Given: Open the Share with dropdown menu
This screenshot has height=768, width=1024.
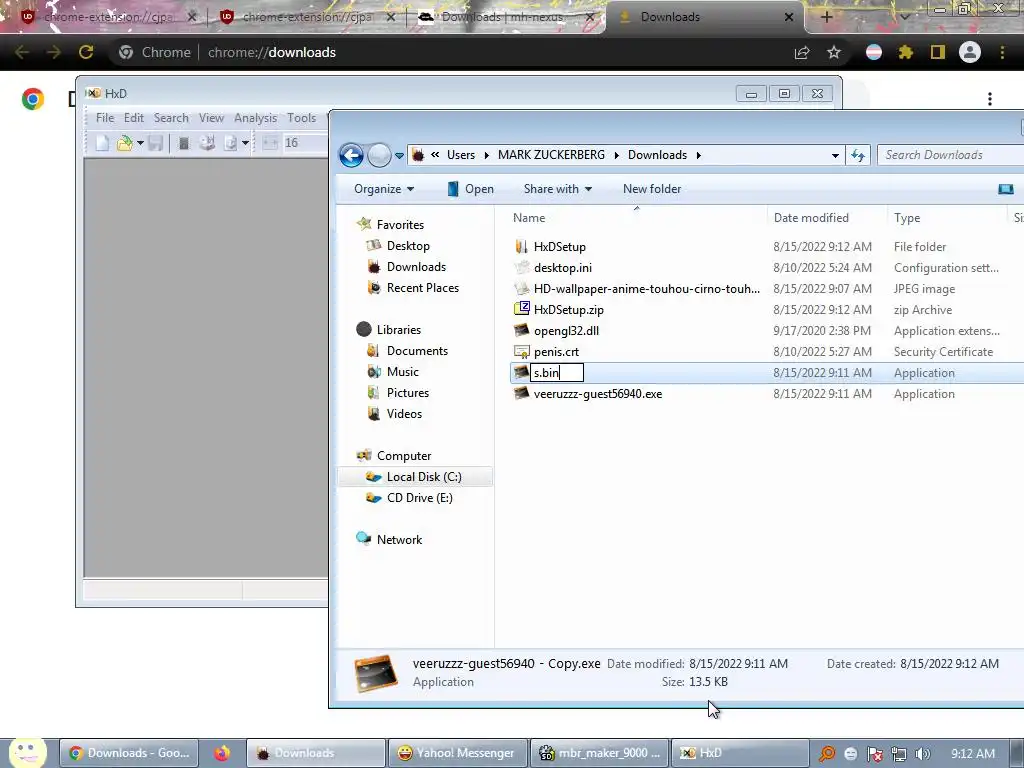Looking at the screenshot, I should click(558, 189).
